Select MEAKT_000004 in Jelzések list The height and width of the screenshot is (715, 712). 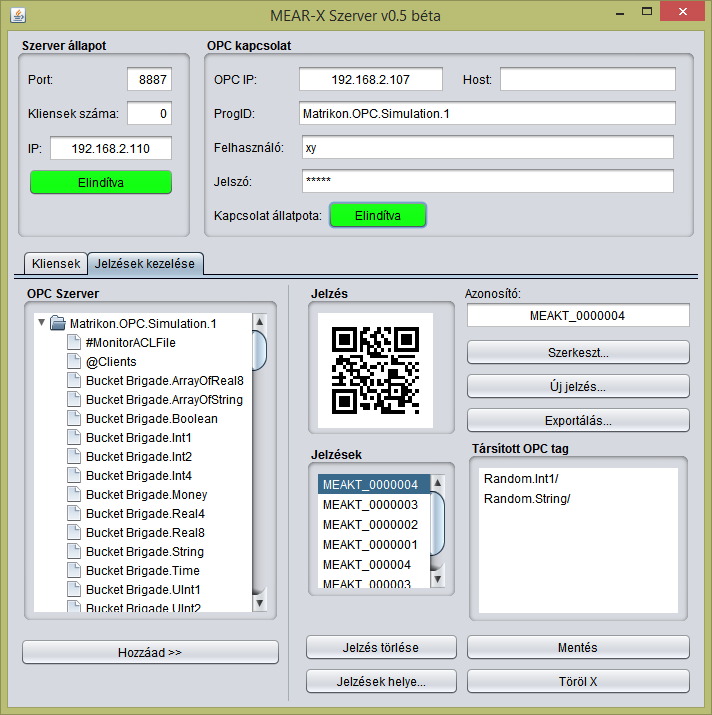point(374,565)
